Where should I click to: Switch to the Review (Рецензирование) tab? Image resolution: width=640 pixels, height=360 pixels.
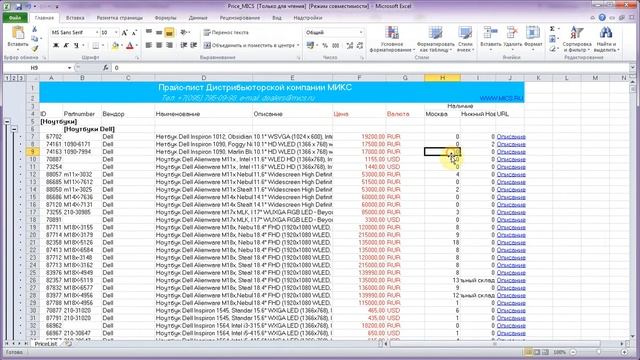[240, 18]
